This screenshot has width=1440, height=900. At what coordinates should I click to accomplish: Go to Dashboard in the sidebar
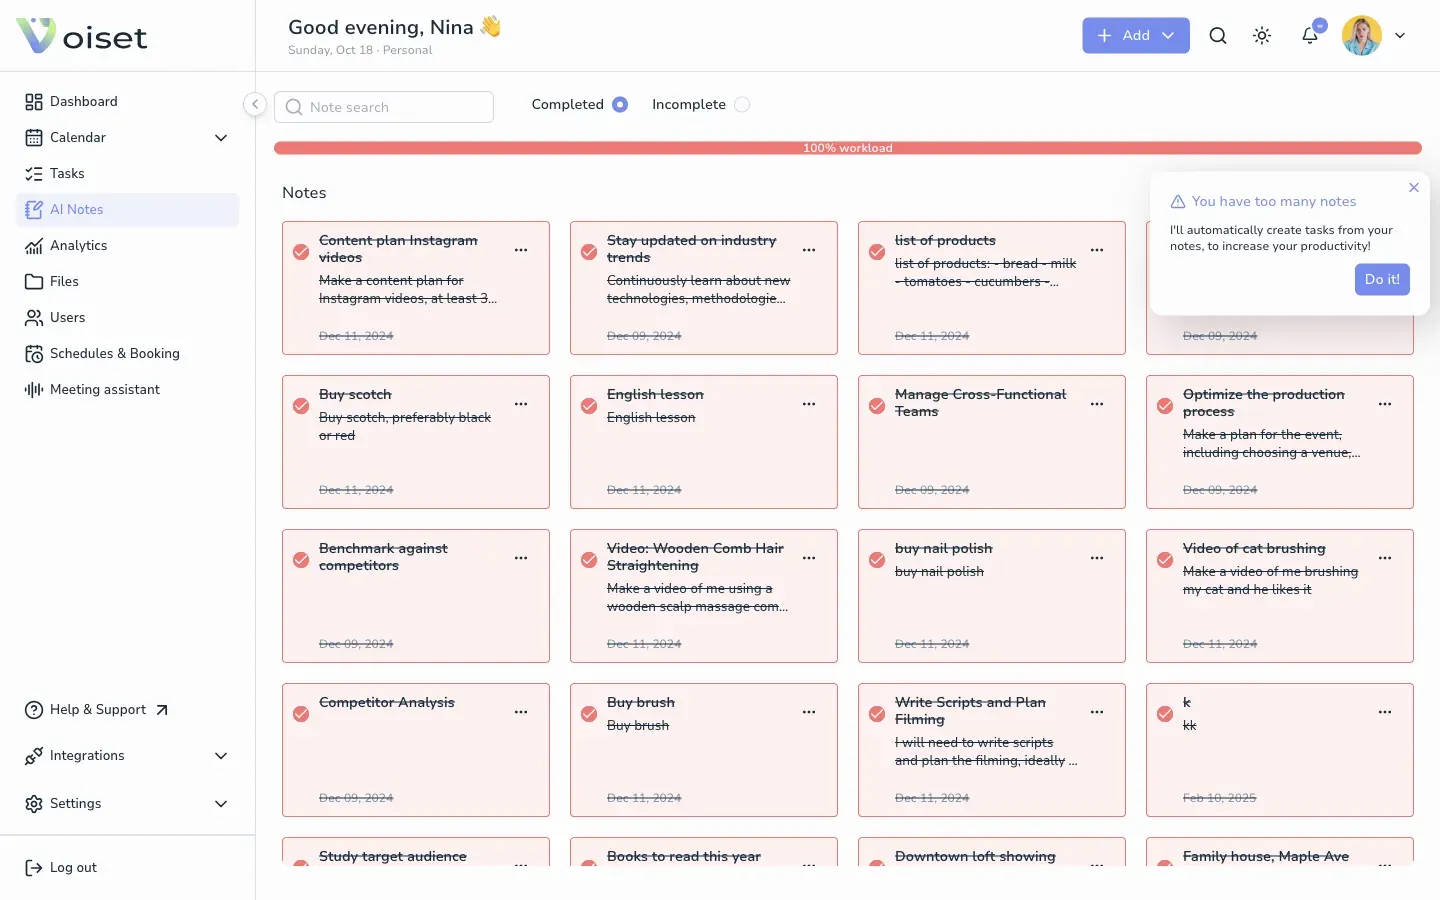click(x=128, y=102)
